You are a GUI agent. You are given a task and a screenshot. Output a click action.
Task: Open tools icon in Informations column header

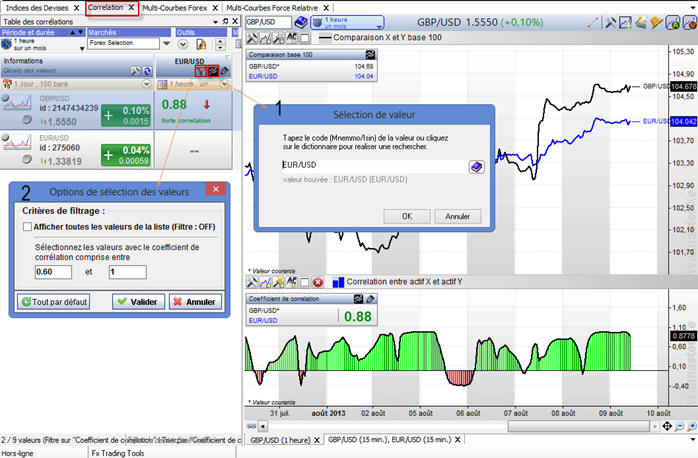point(135,71)
